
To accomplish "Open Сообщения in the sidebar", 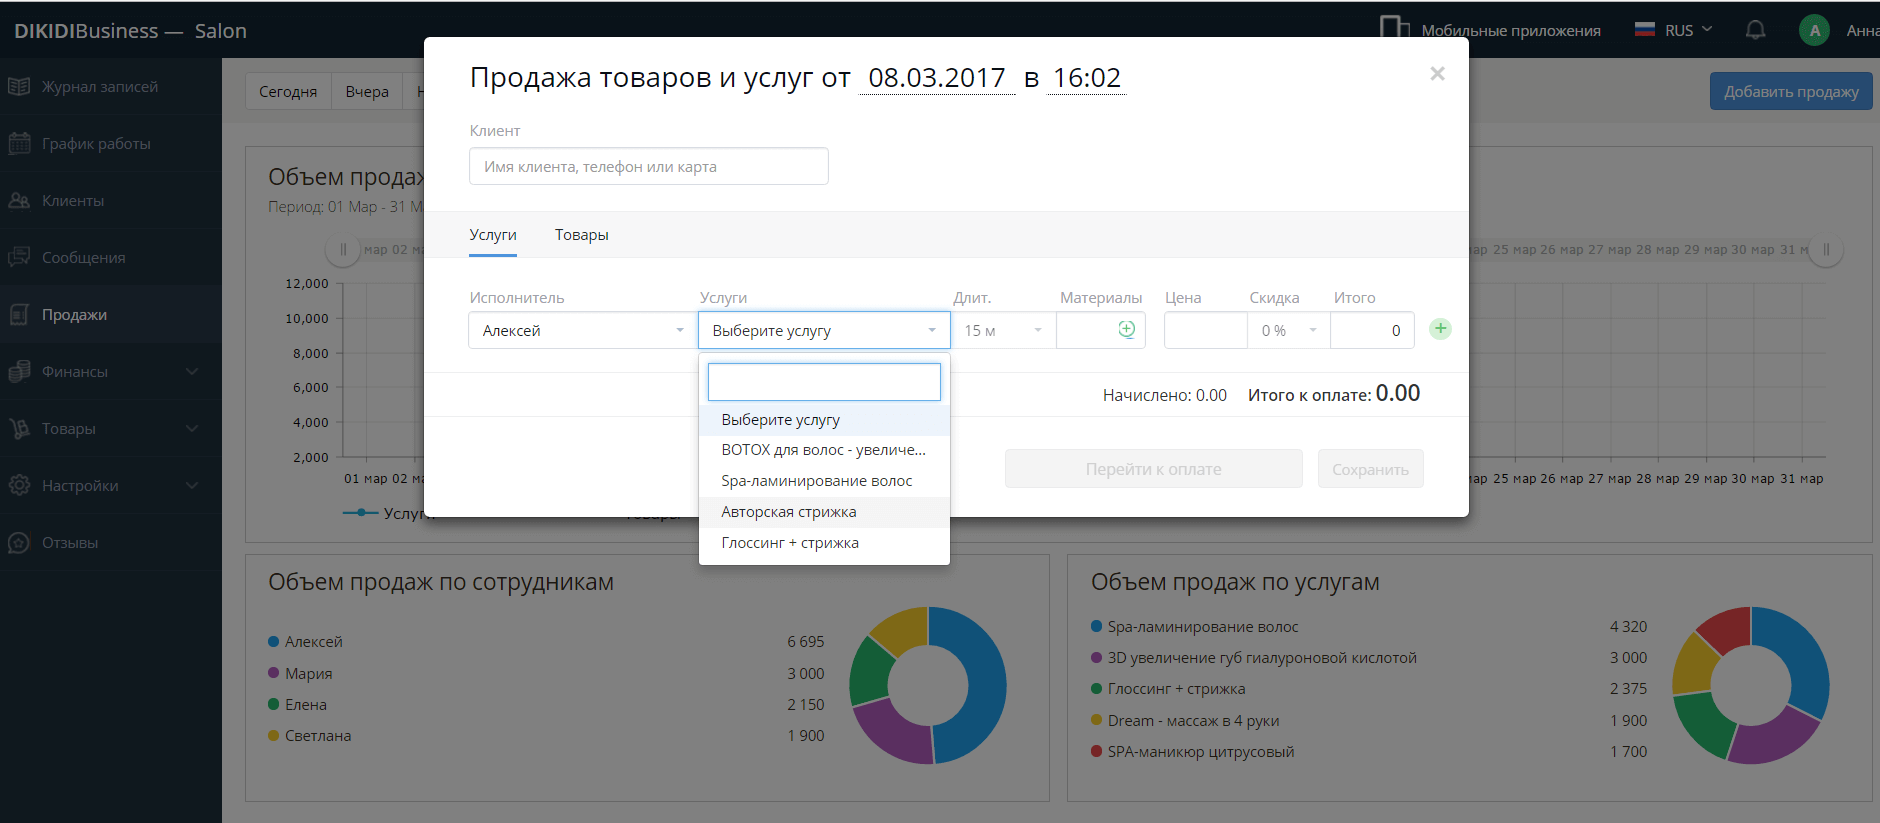I will point(83,258).
